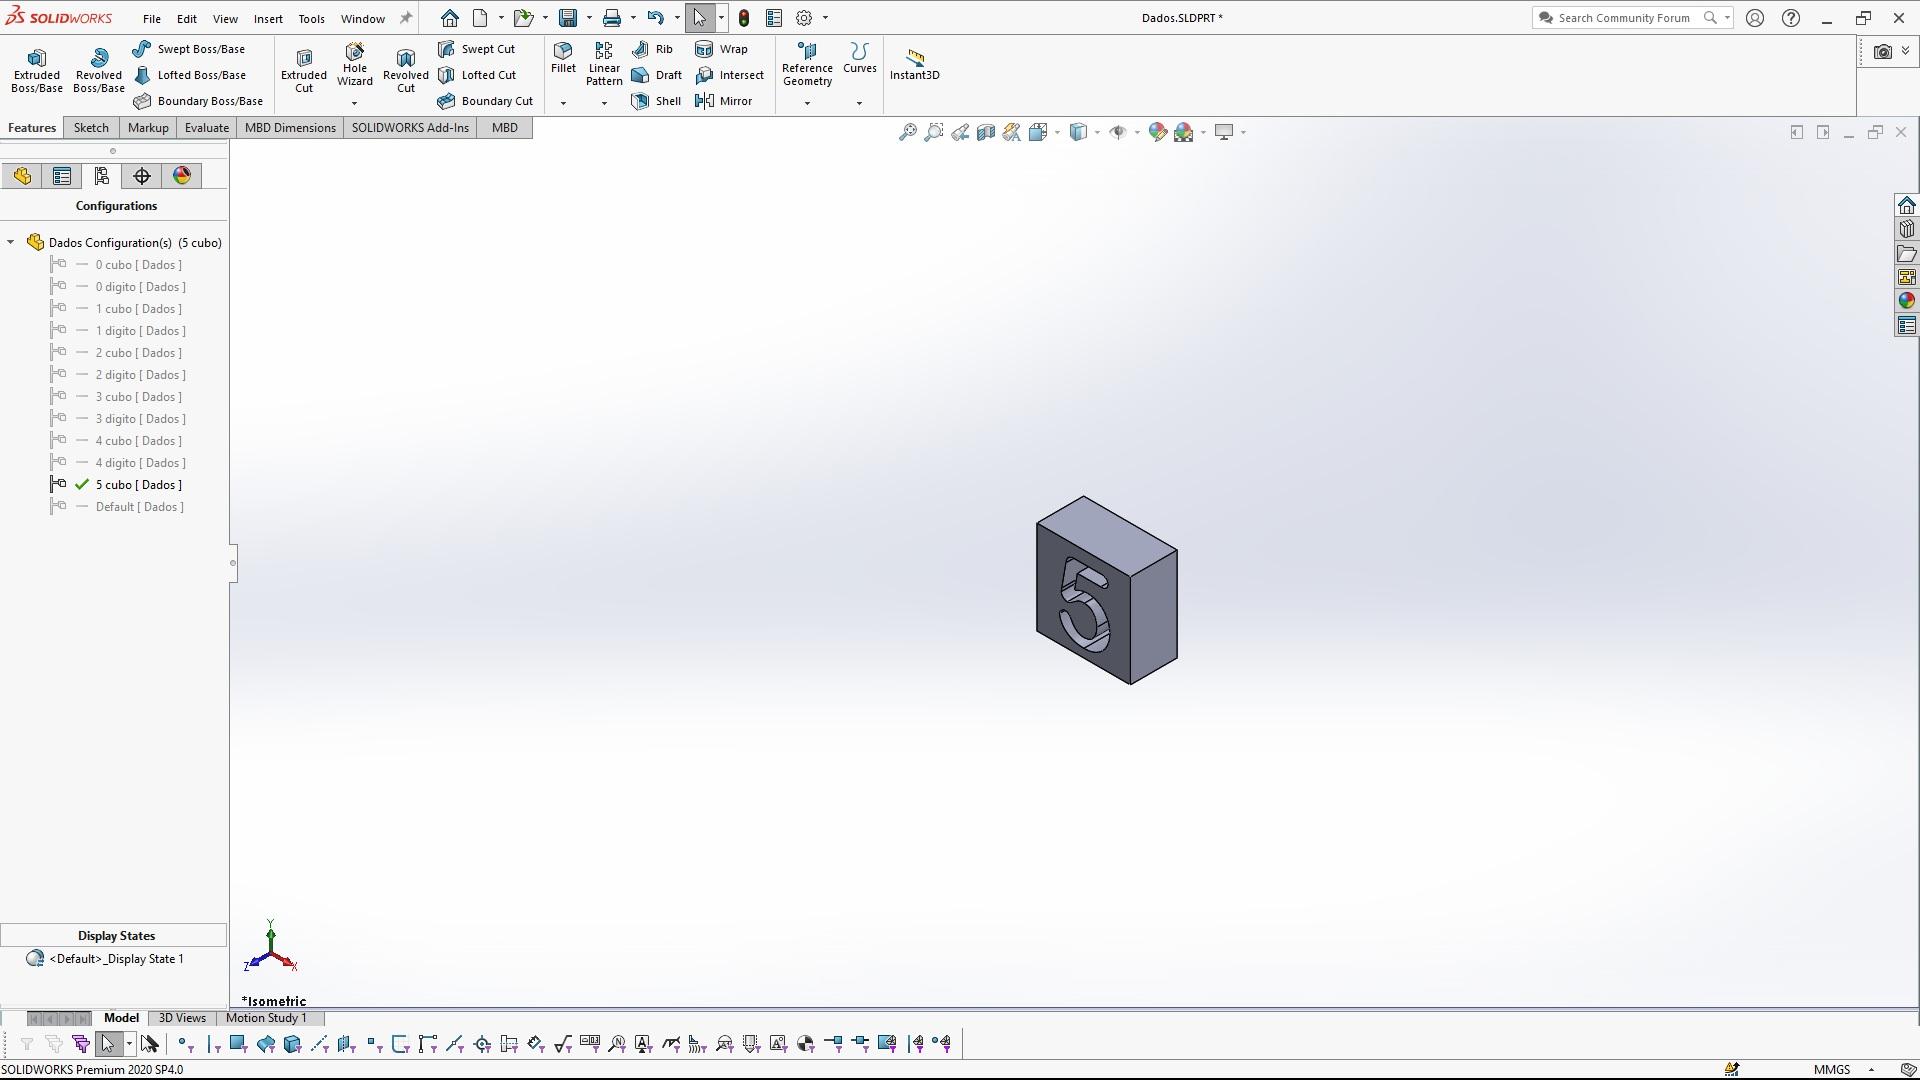This screenshot has width=1920, height=1080.
Task: Toggle Instant3D mode
Action: pos(915,64)
